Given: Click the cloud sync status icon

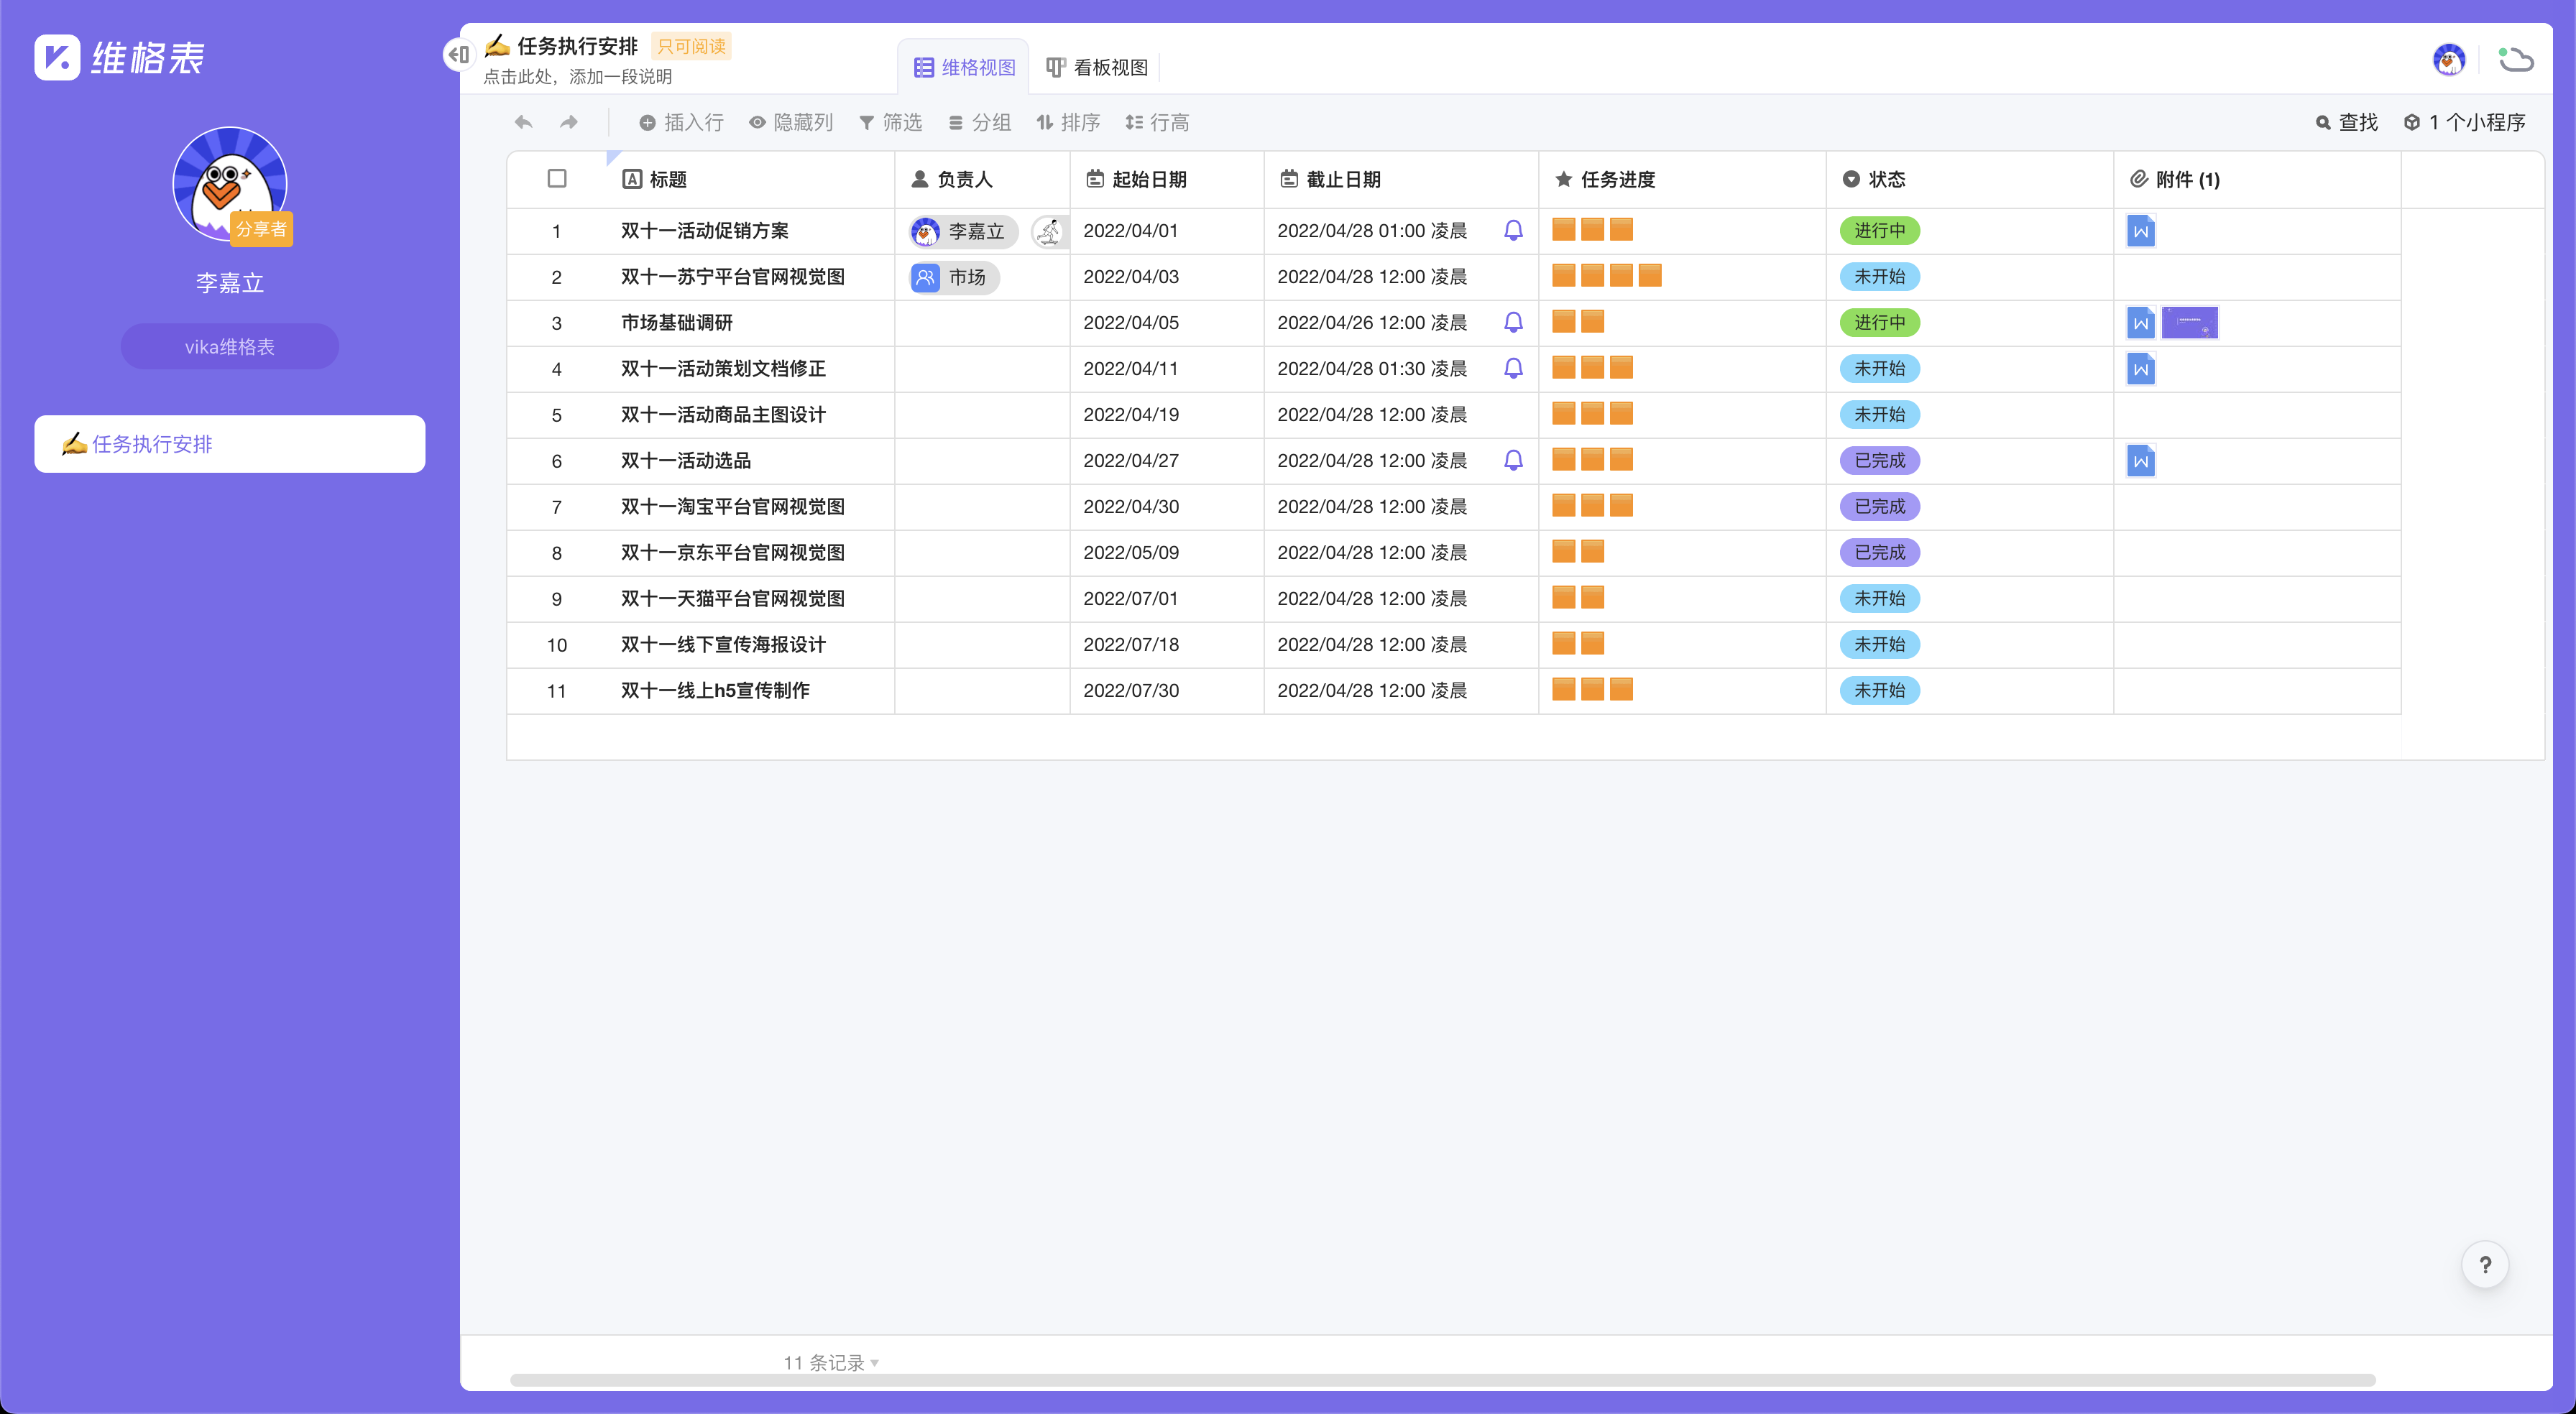Looking at the screenshot, I should pyautogui.click(x=2515, y=60).
